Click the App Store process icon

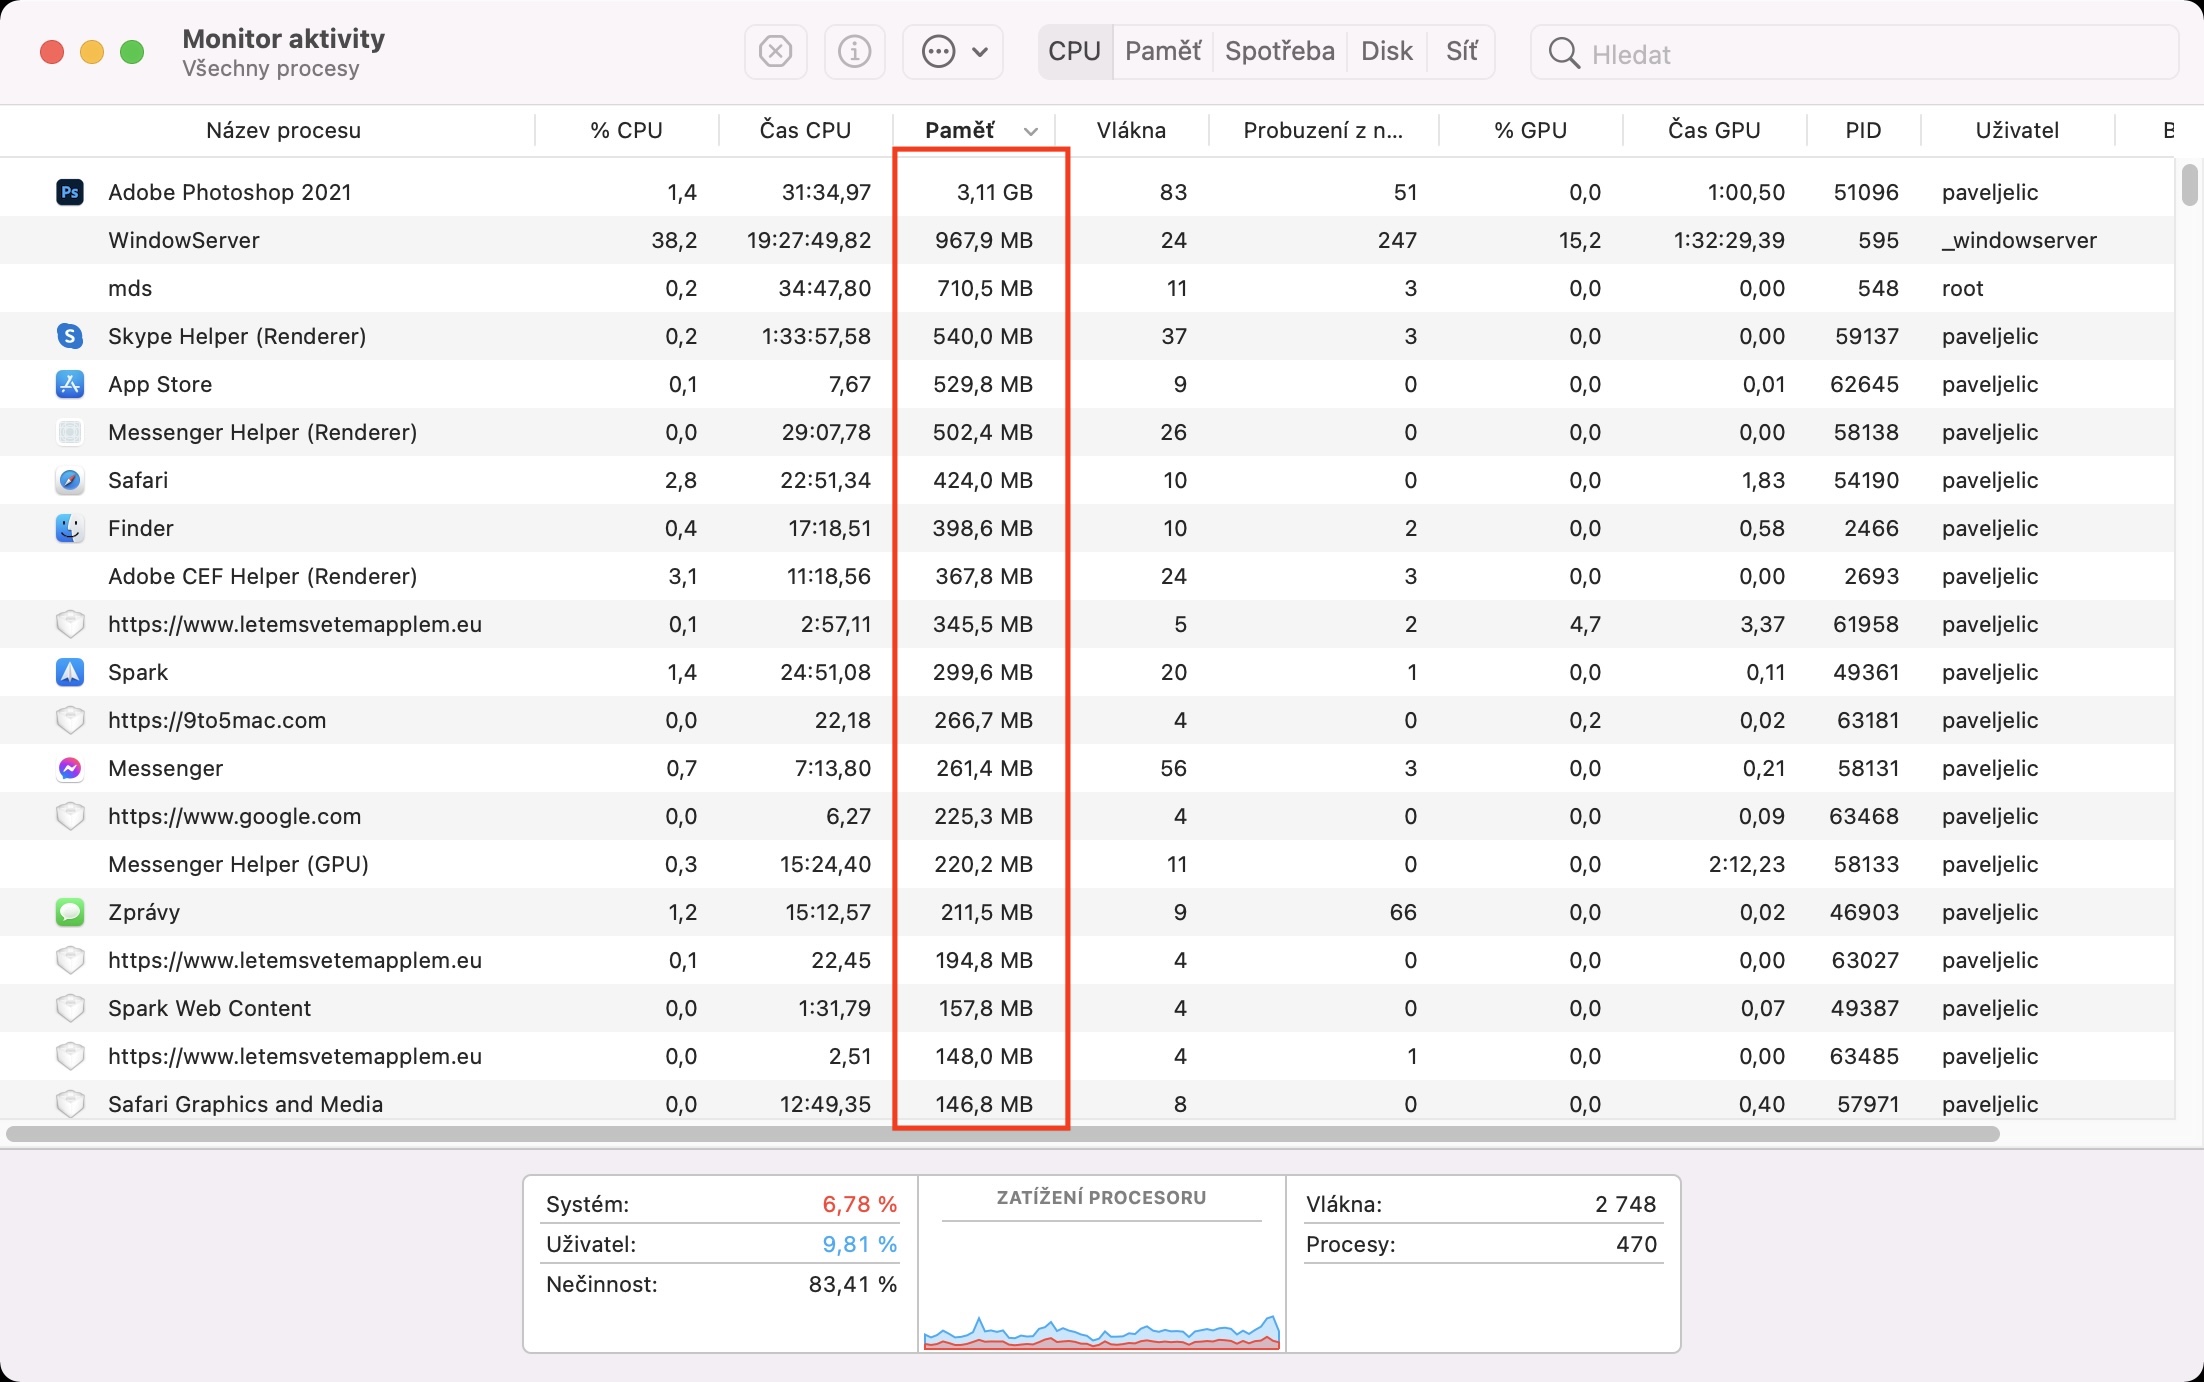point(69,384)
